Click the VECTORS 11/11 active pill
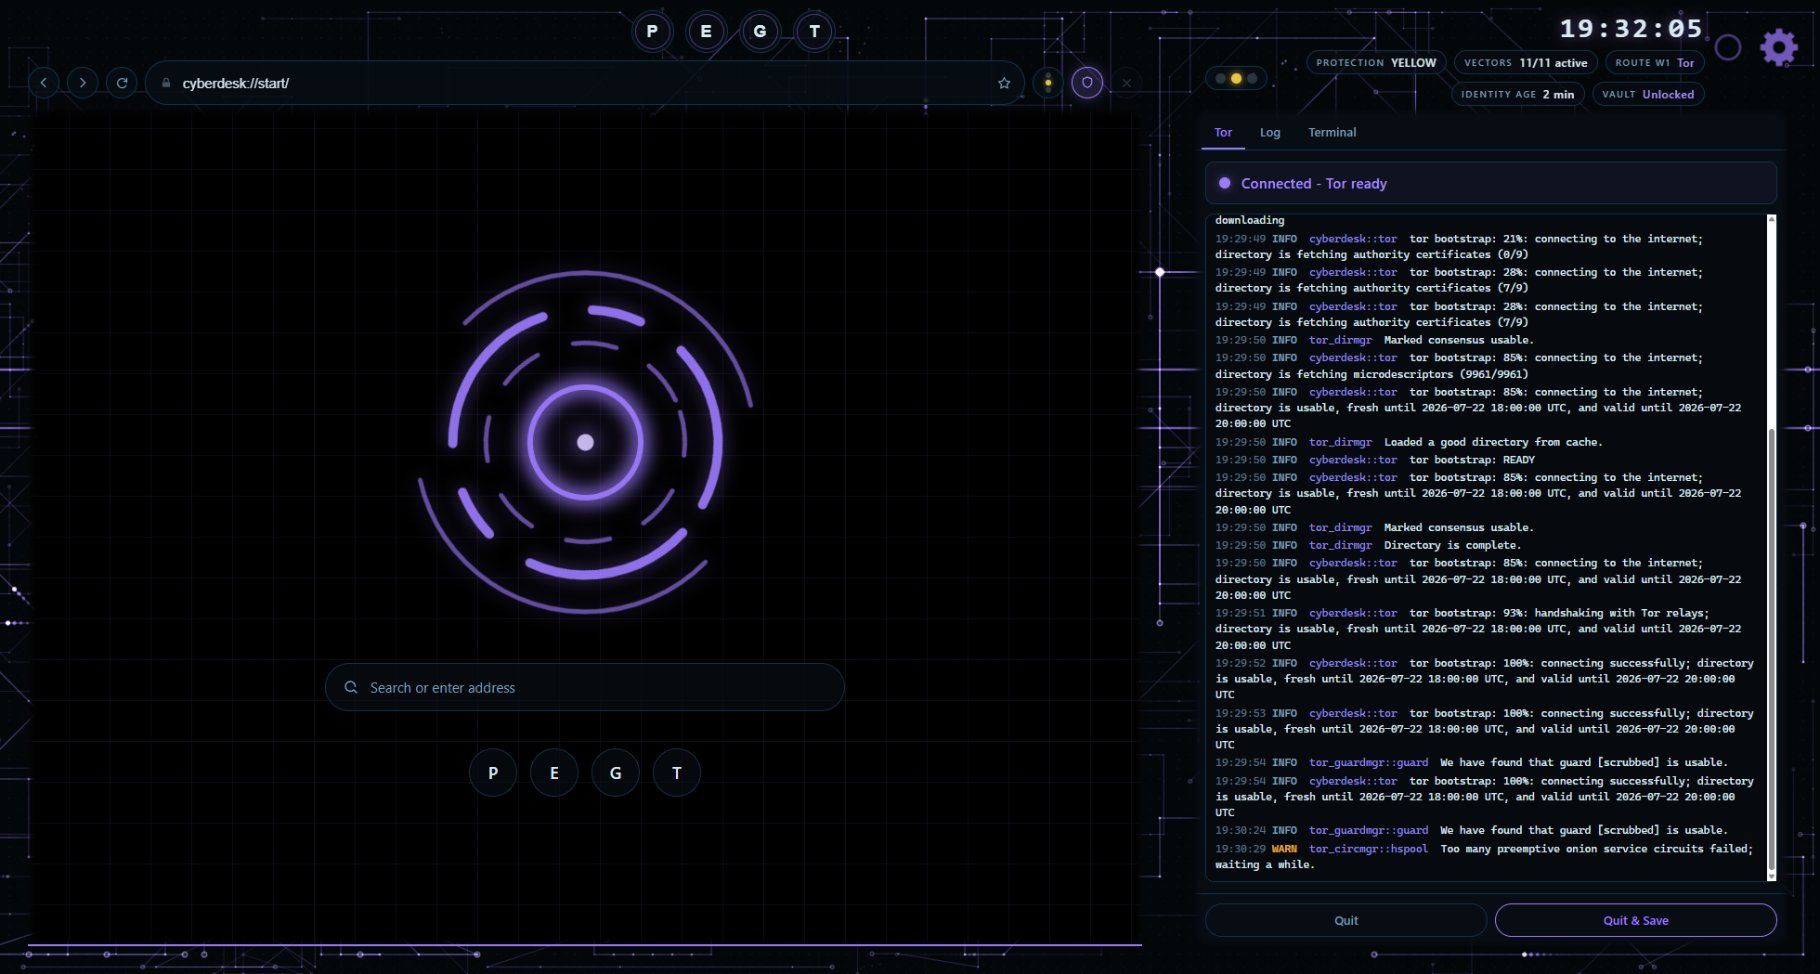 click(1525, 62)
